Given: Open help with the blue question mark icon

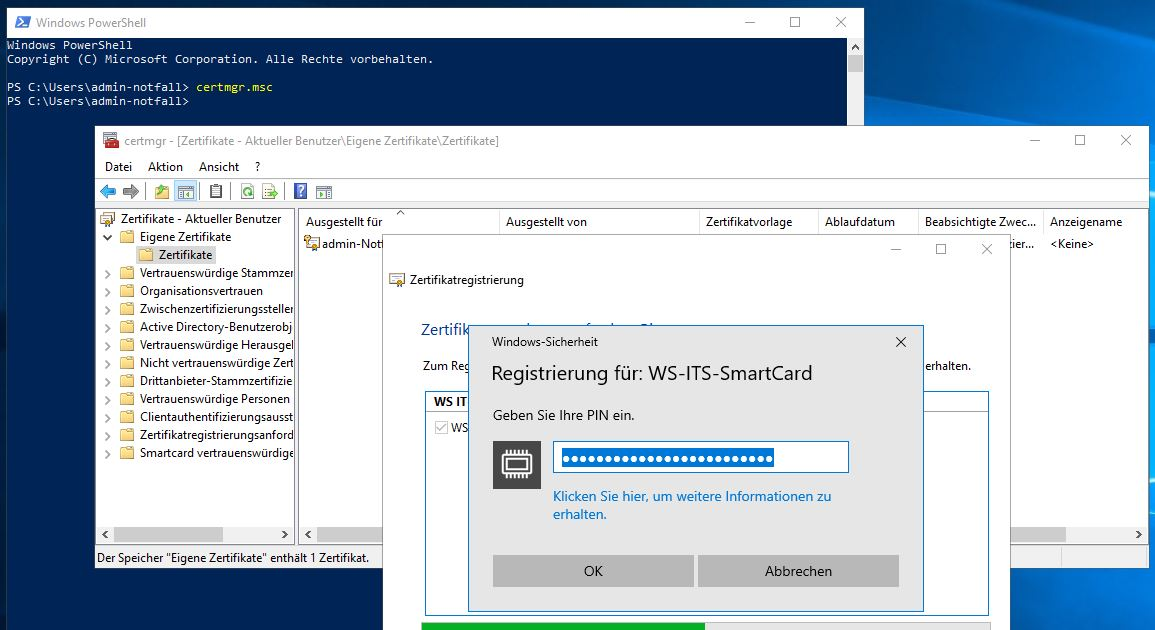Looking at the screenshot, I should point(301,192).
